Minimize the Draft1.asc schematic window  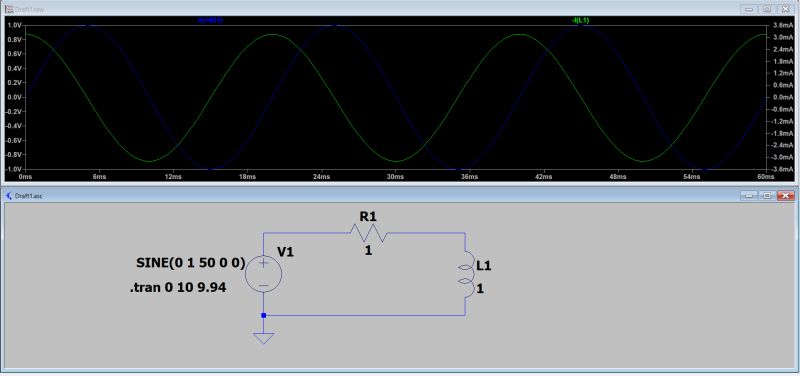749,195
